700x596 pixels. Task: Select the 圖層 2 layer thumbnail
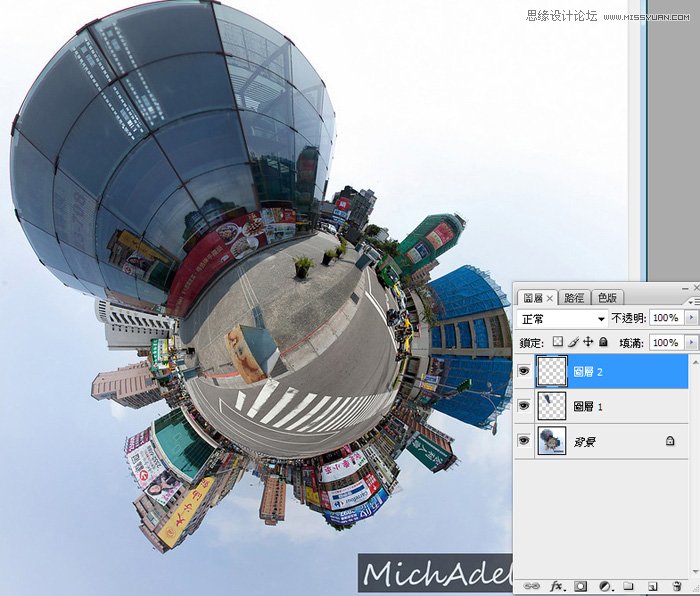(x=552, y=371)
